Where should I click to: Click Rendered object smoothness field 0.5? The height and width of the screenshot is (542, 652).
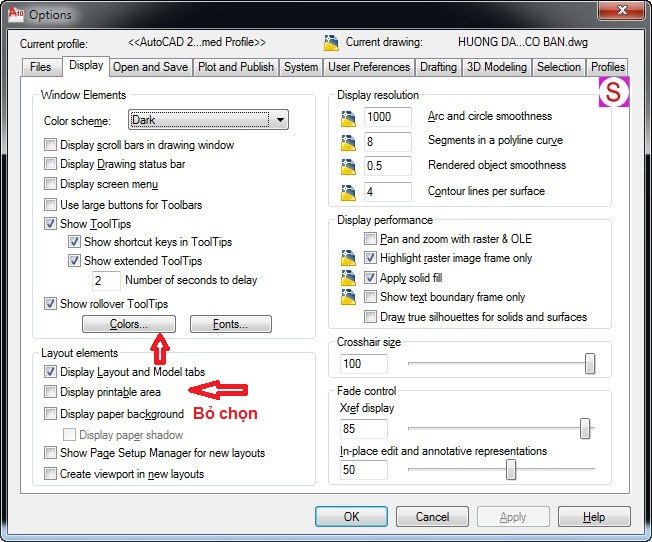tap(388, 166)
